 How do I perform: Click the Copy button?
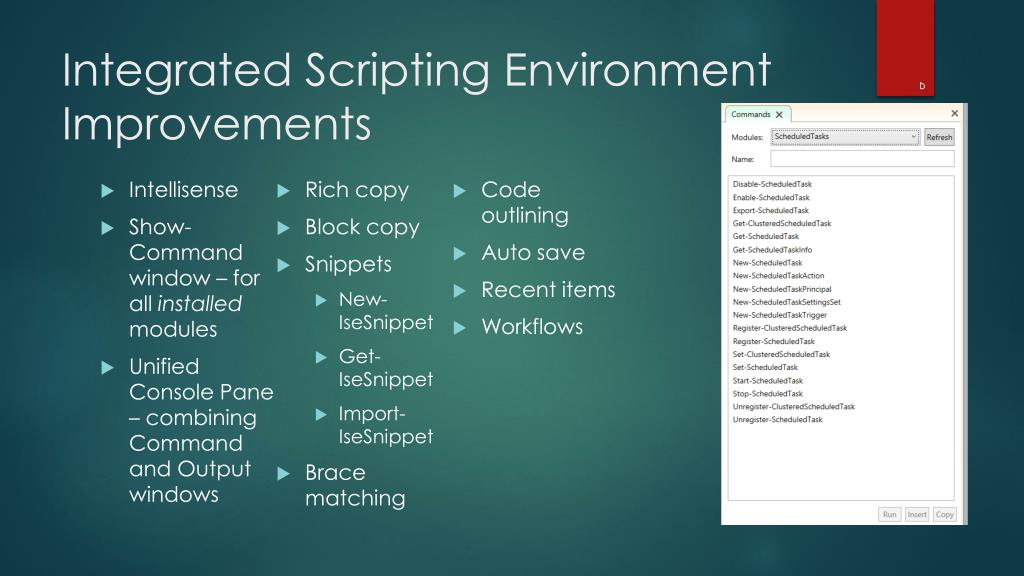coord(944,514)
